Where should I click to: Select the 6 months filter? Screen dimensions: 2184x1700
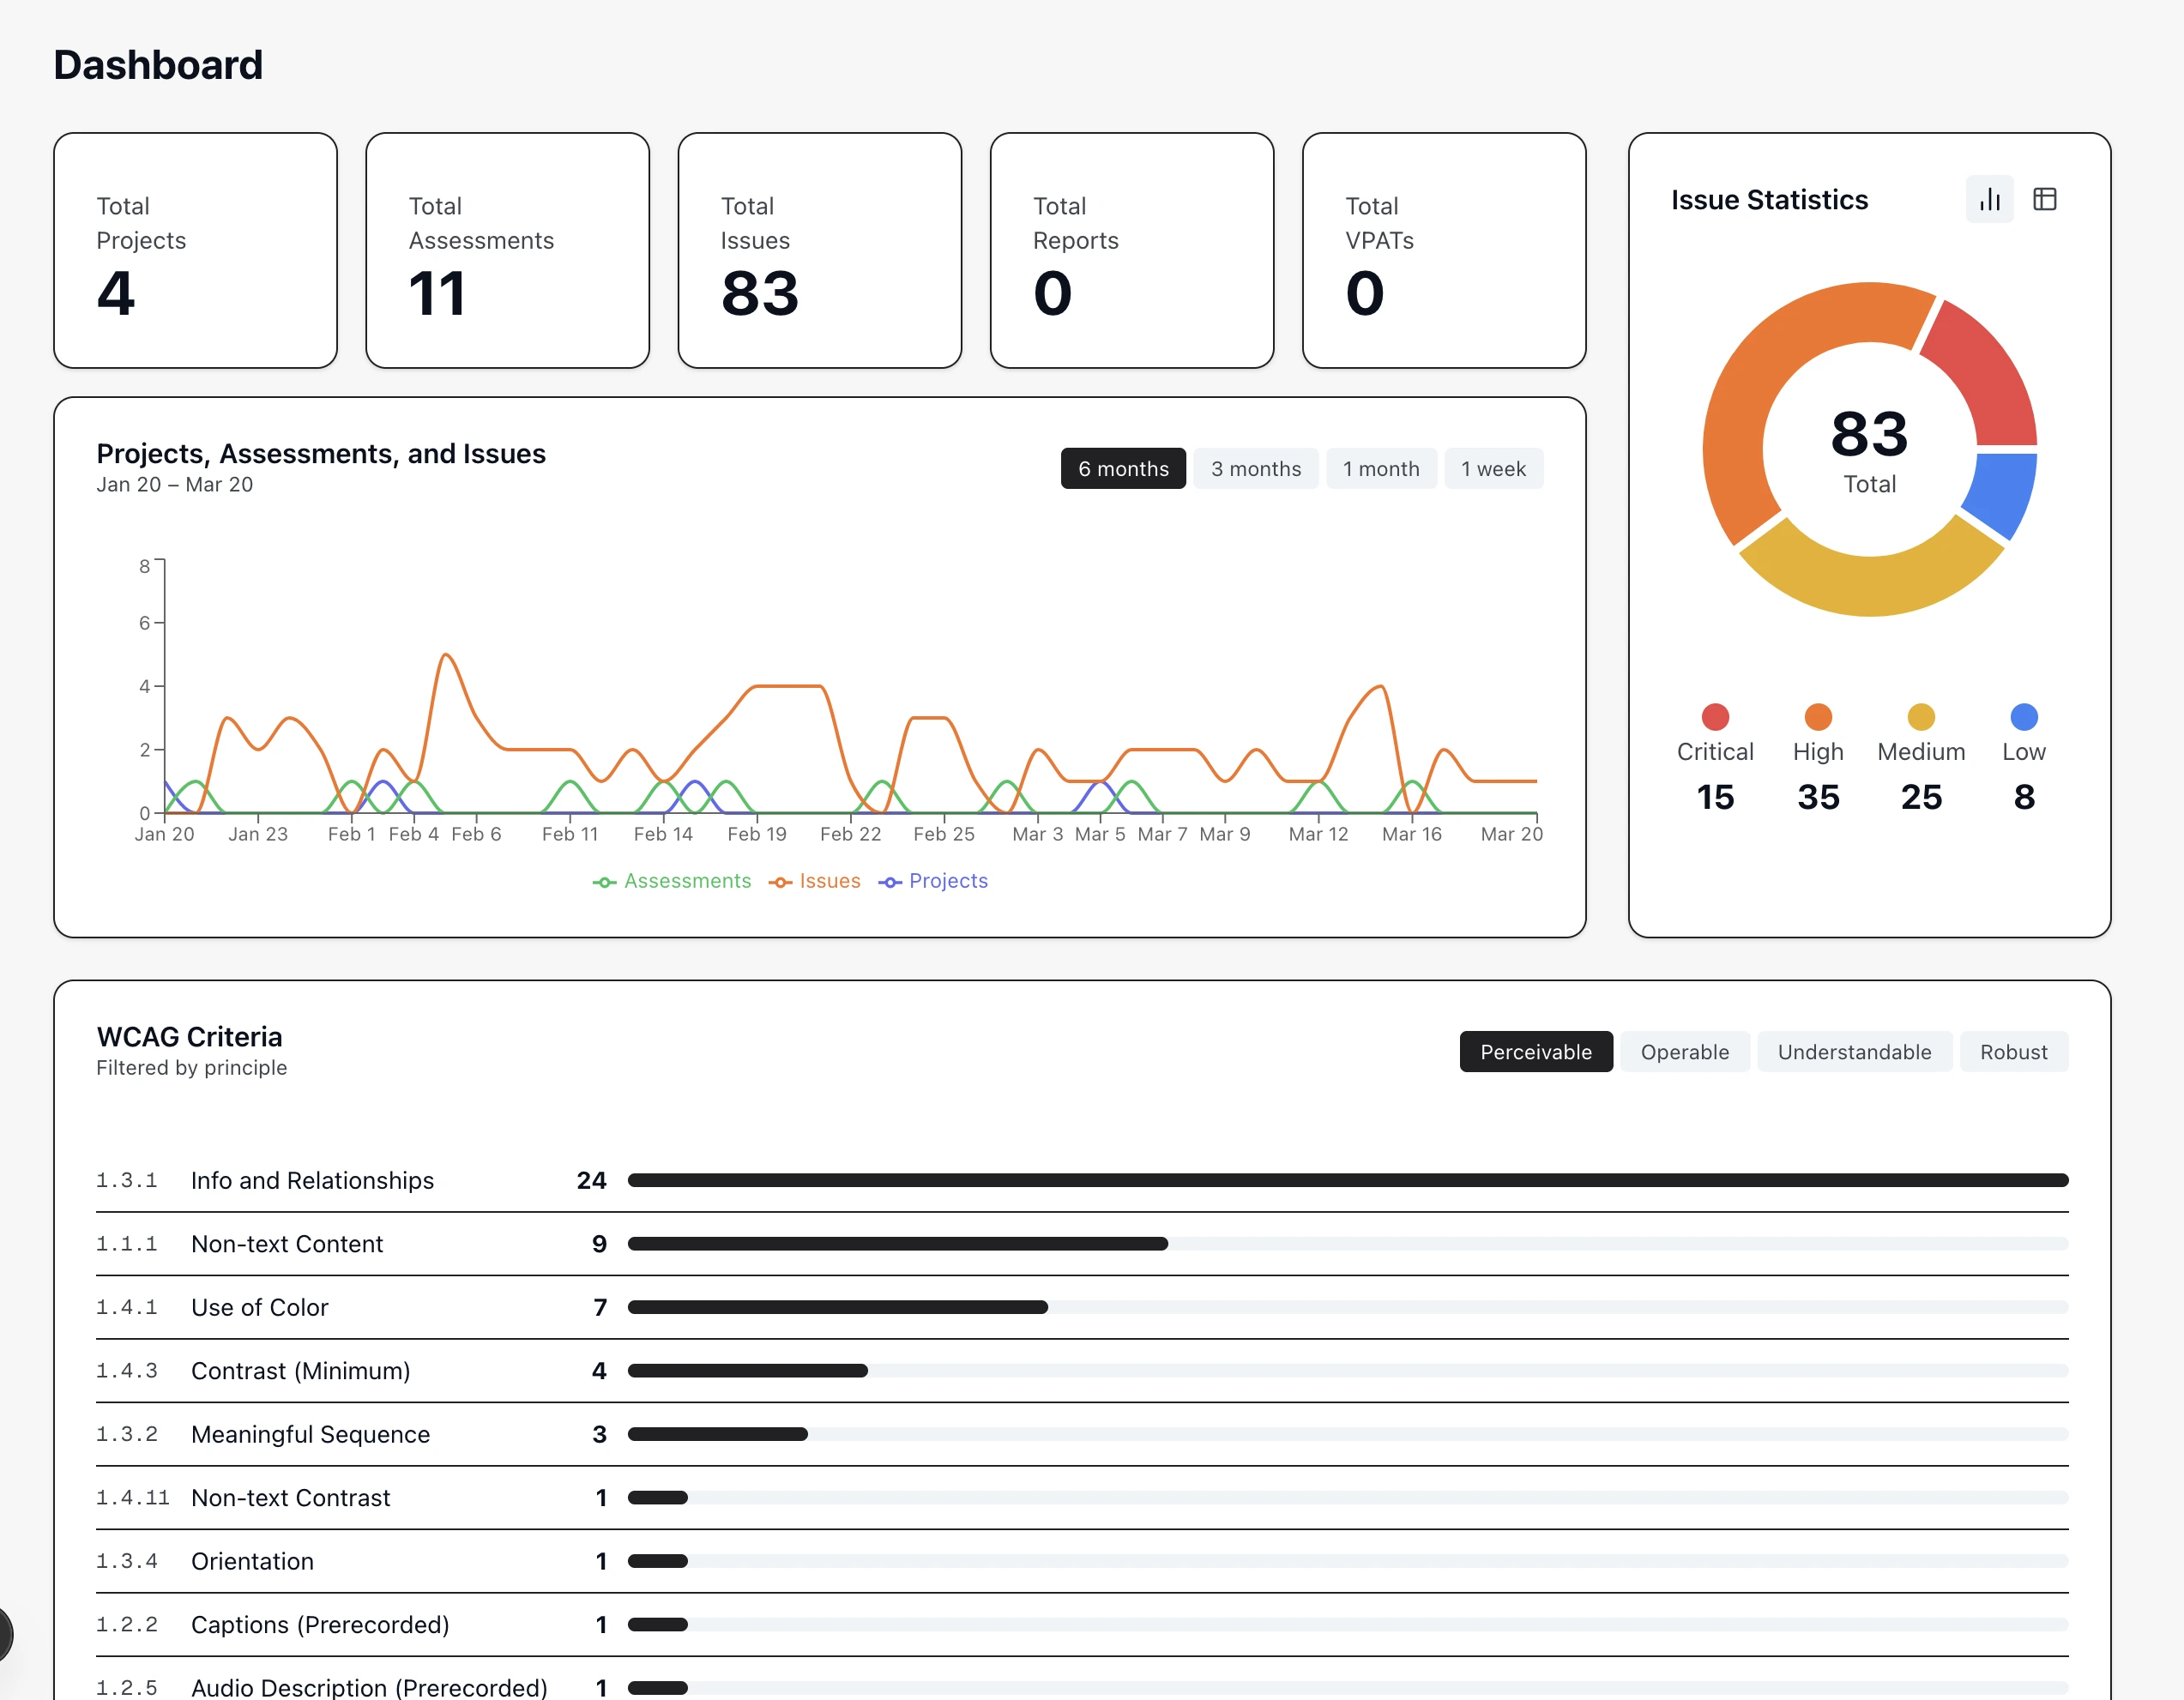1123,468
